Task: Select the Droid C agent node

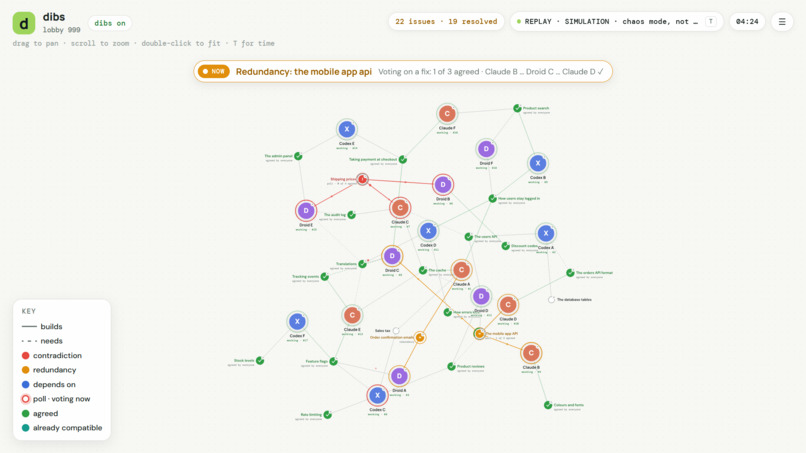Action: coord(392,256)
